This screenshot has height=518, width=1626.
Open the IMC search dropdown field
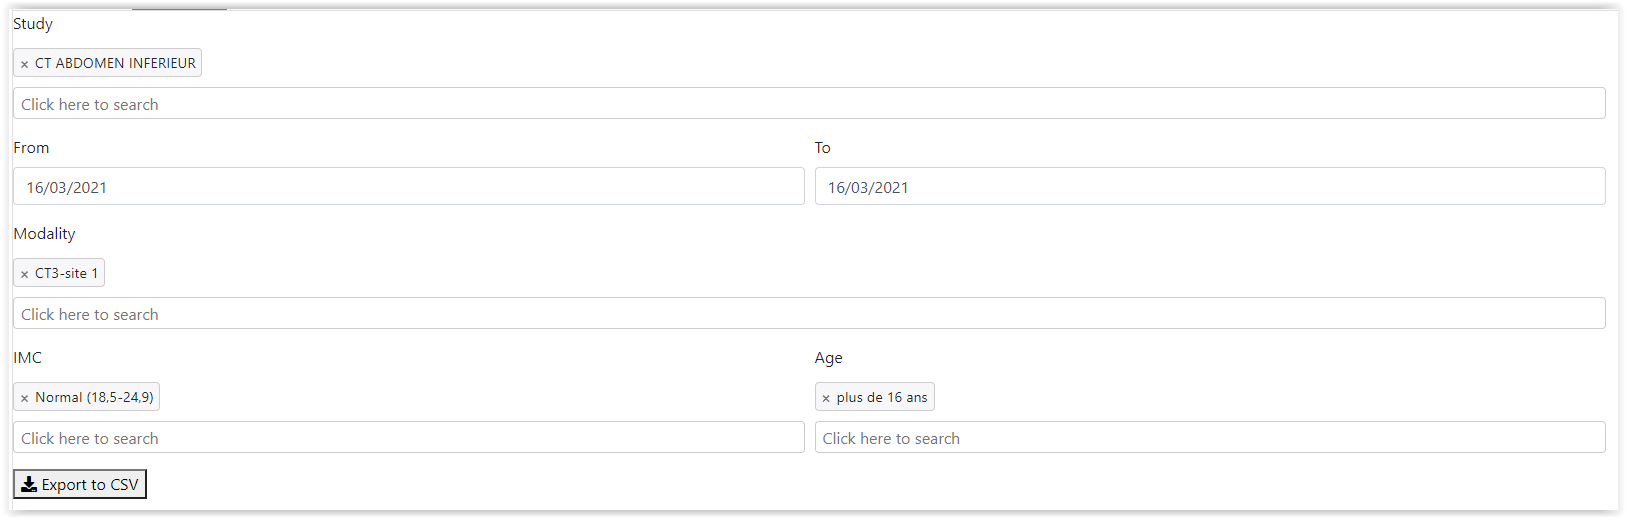coord(408,438)
